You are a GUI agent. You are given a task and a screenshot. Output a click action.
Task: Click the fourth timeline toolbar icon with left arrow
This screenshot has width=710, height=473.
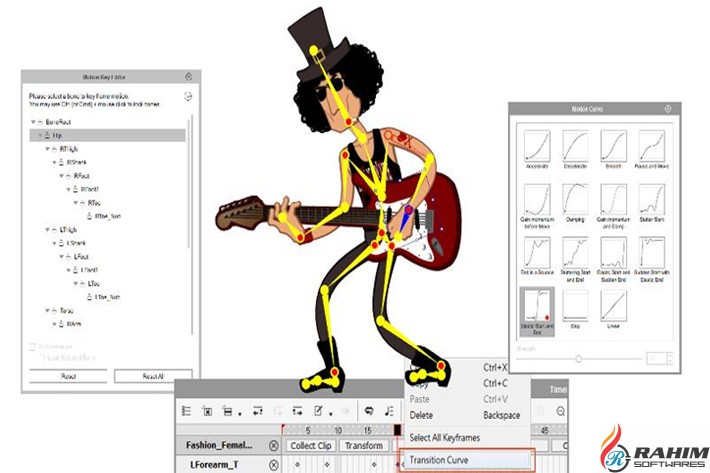pos(258,411)
